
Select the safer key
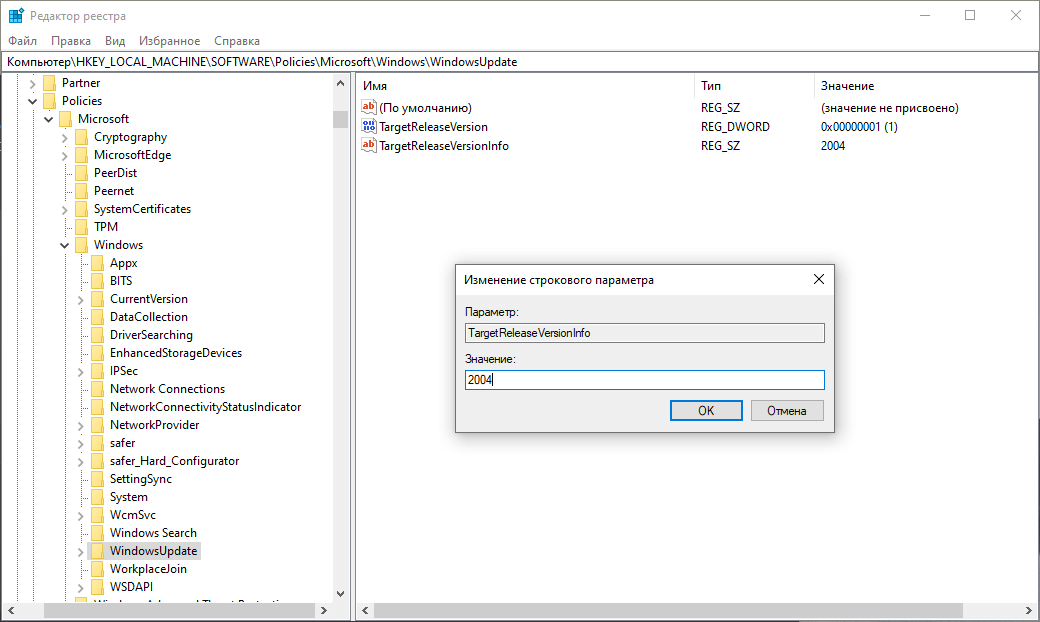click(x=123, y=442)
